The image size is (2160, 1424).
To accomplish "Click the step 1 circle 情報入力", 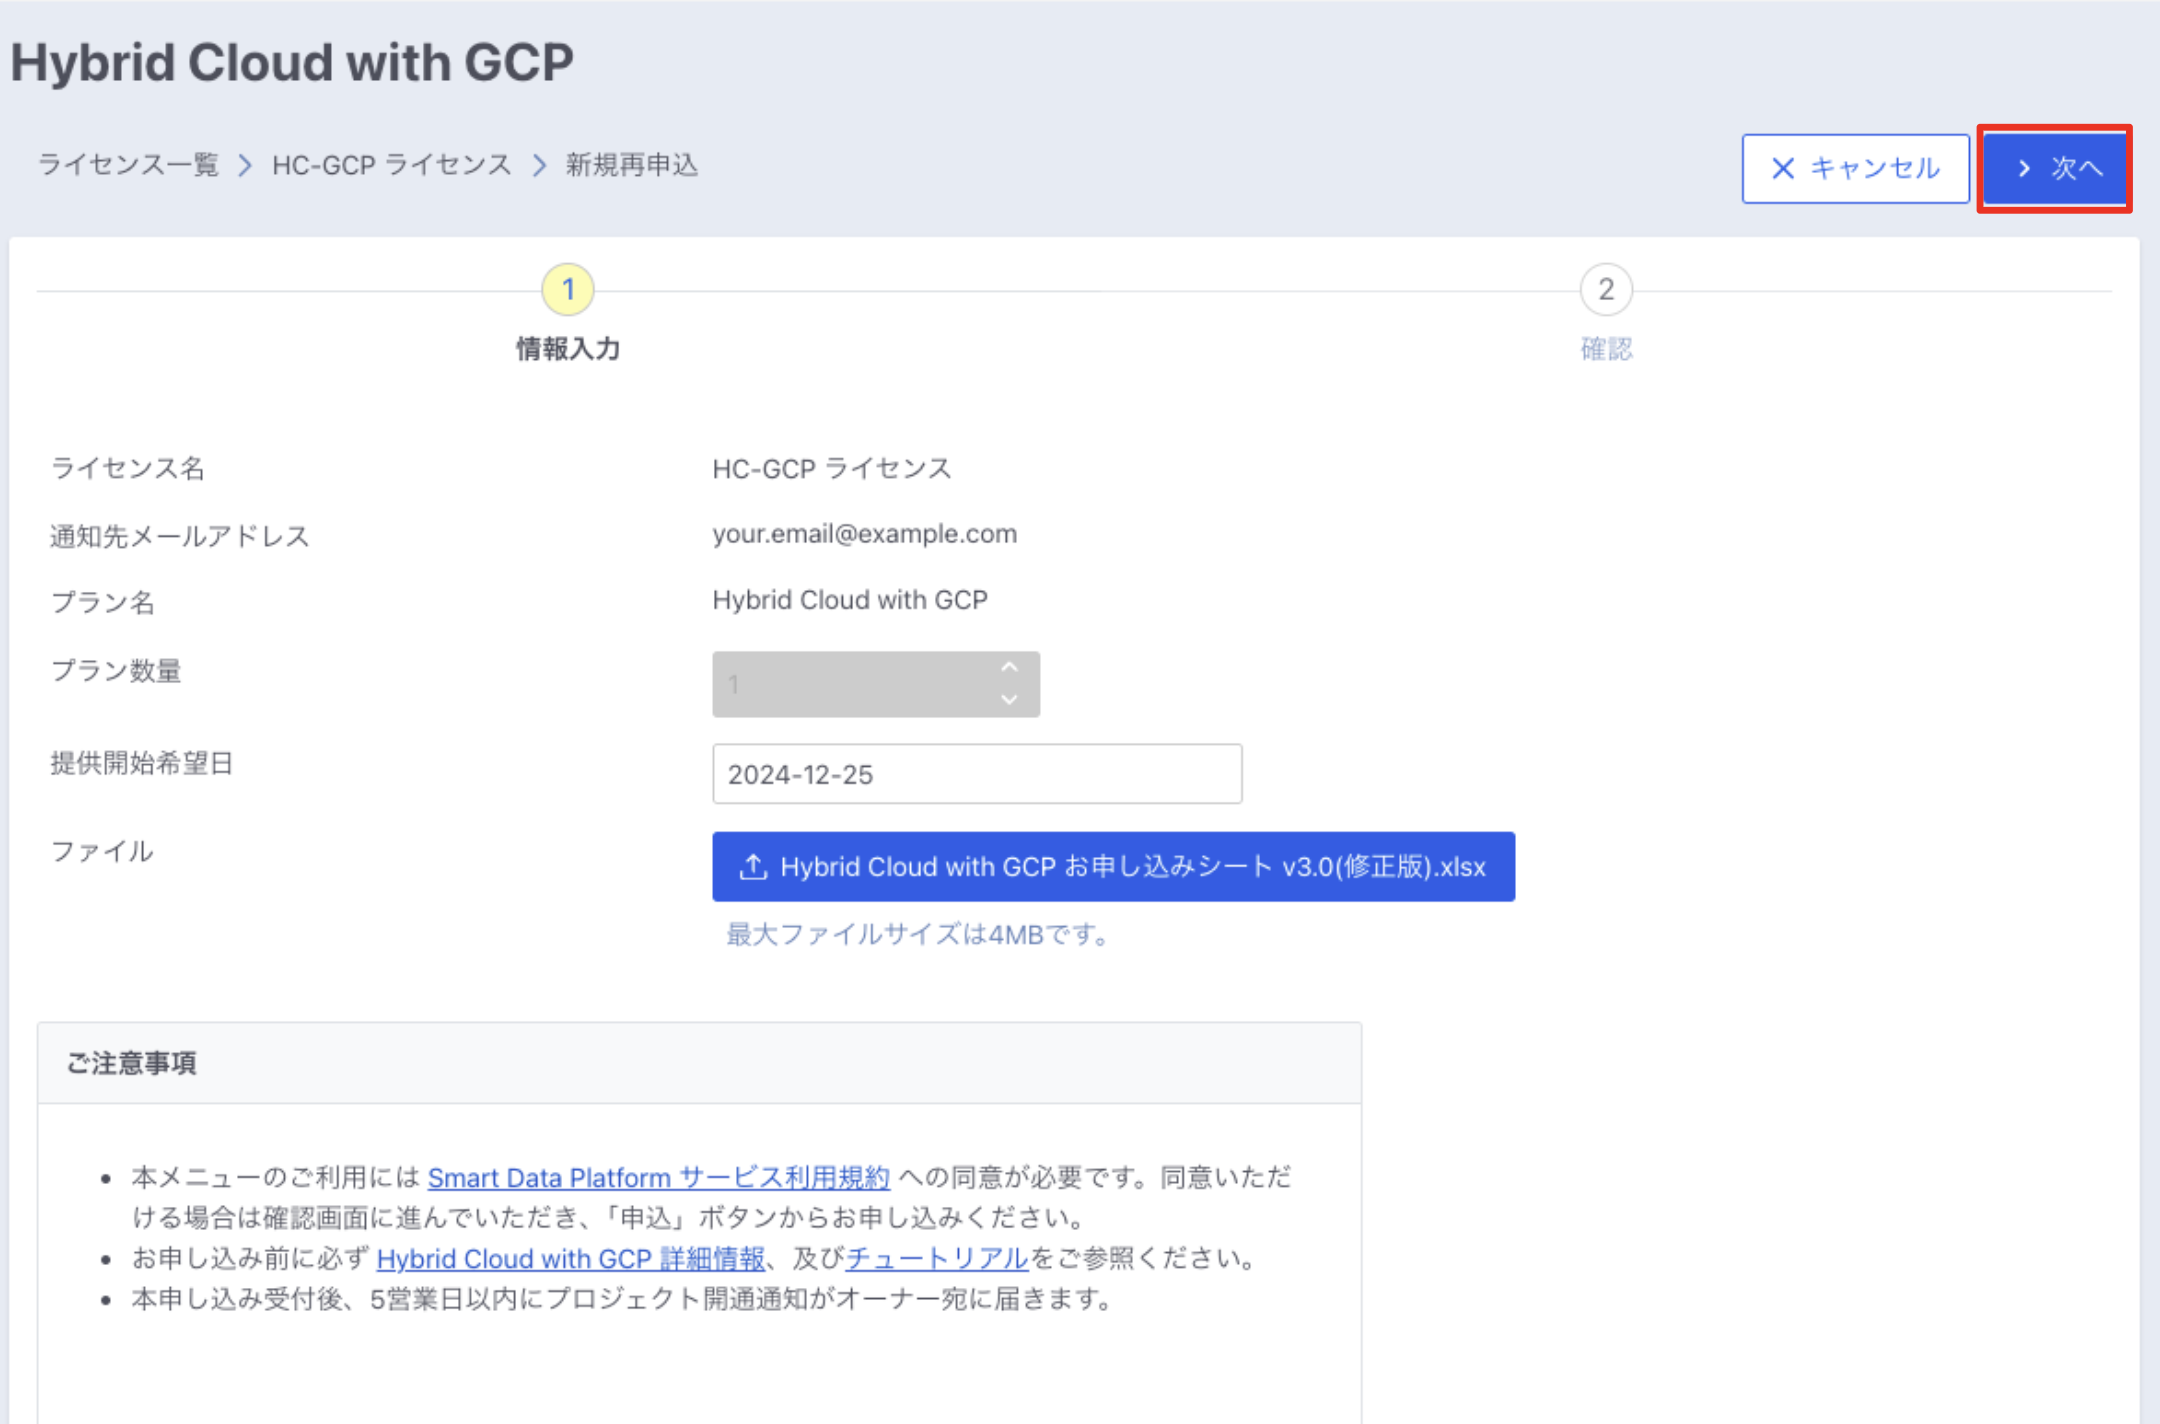I will pyautogui.click(x=568, y=290).
